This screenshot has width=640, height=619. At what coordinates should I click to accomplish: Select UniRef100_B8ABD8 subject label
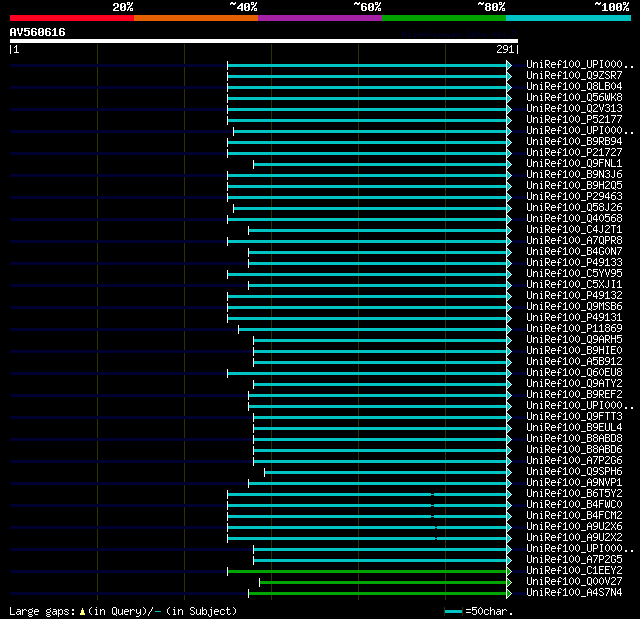[x=574, y=439]
